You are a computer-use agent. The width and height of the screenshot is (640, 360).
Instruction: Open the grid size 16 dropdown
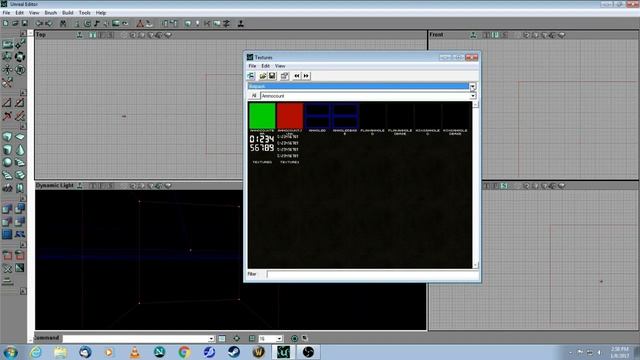click(279, 338)
